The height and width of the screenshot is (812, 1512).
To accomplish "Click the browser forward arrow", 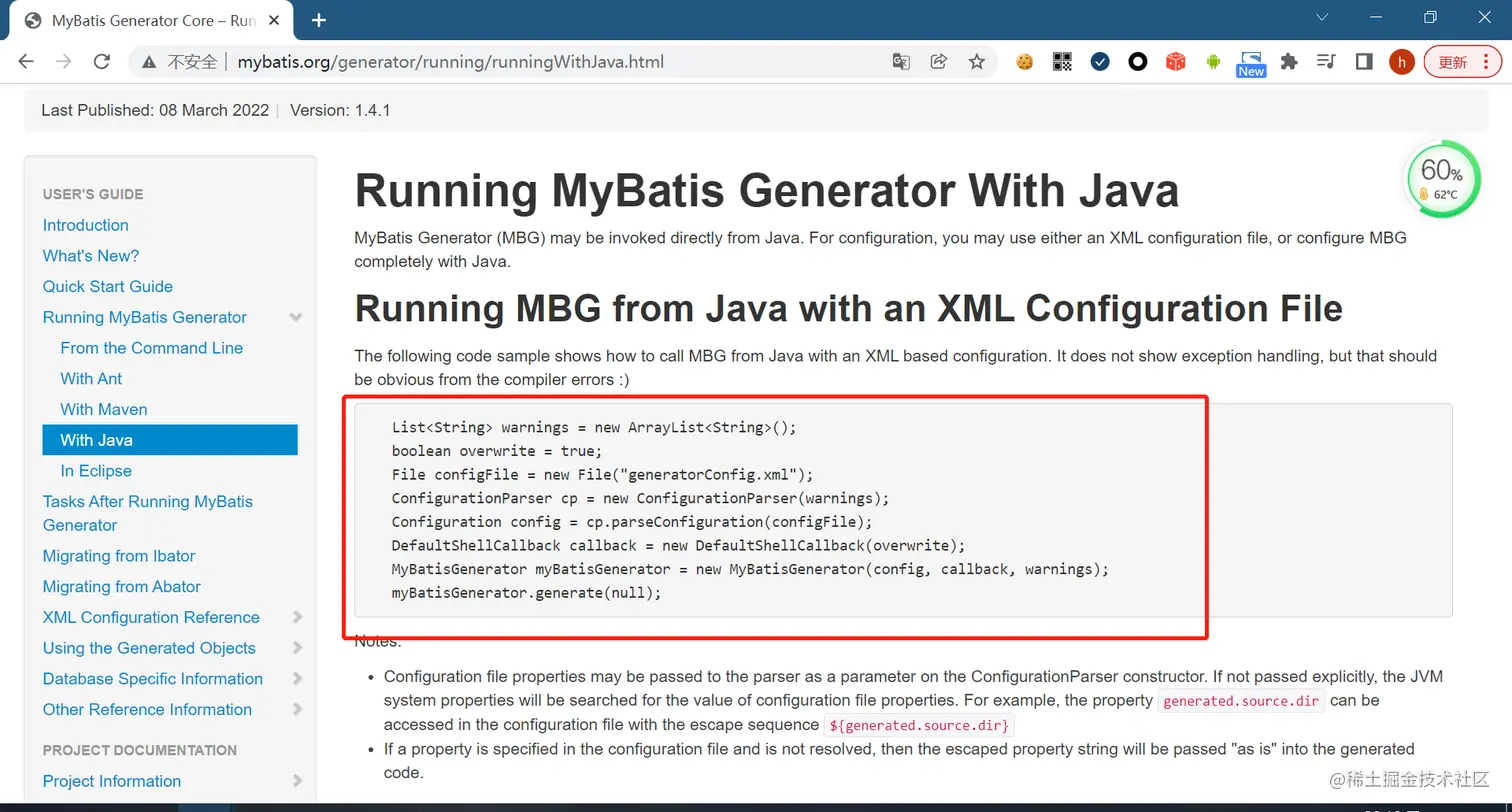I will tap(64, 62).
